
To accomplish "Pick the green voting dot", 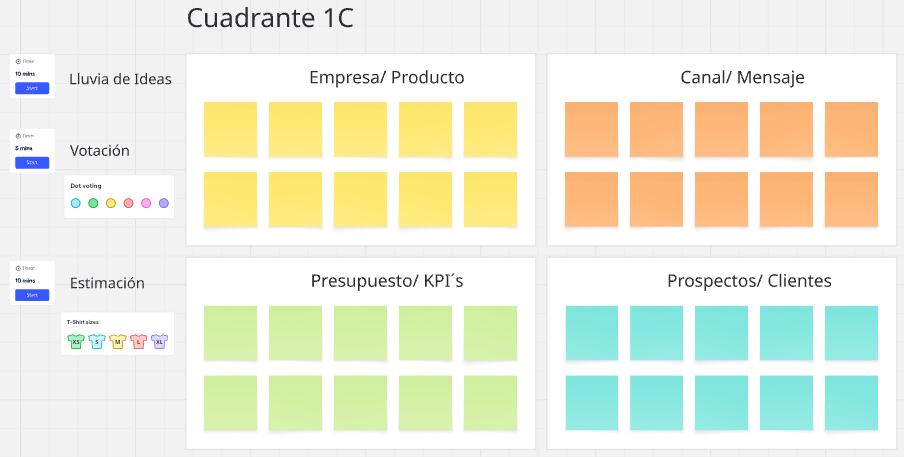I will click(93, 203).
